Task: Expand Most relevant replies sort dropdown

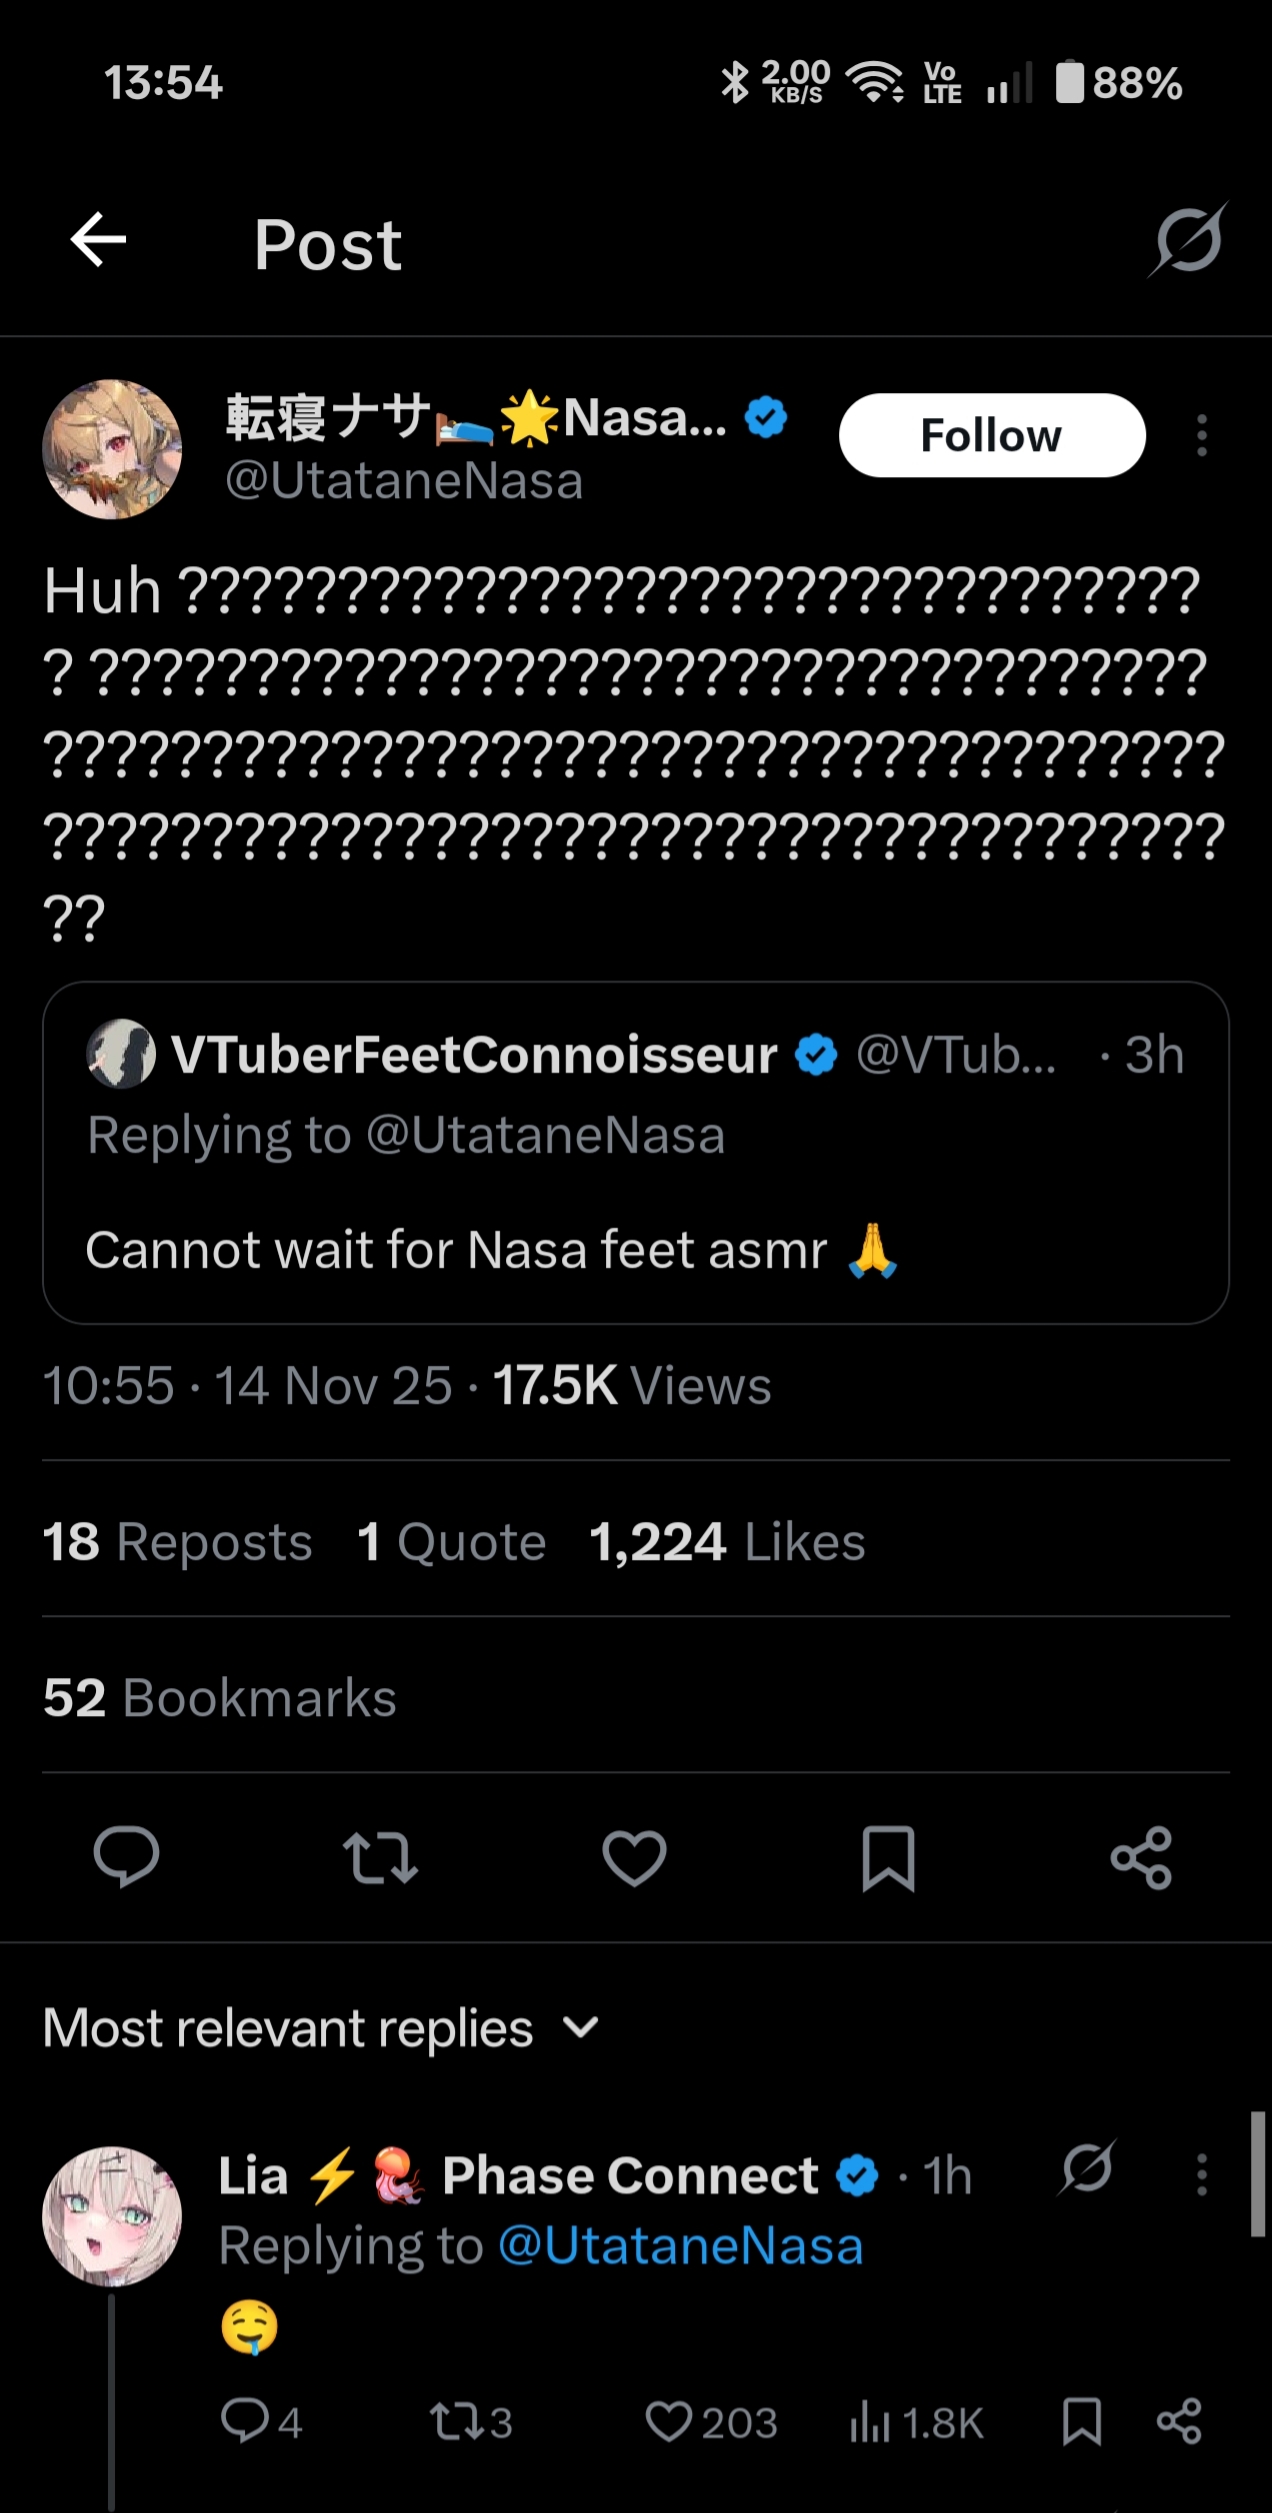Action: point(320,2028)
